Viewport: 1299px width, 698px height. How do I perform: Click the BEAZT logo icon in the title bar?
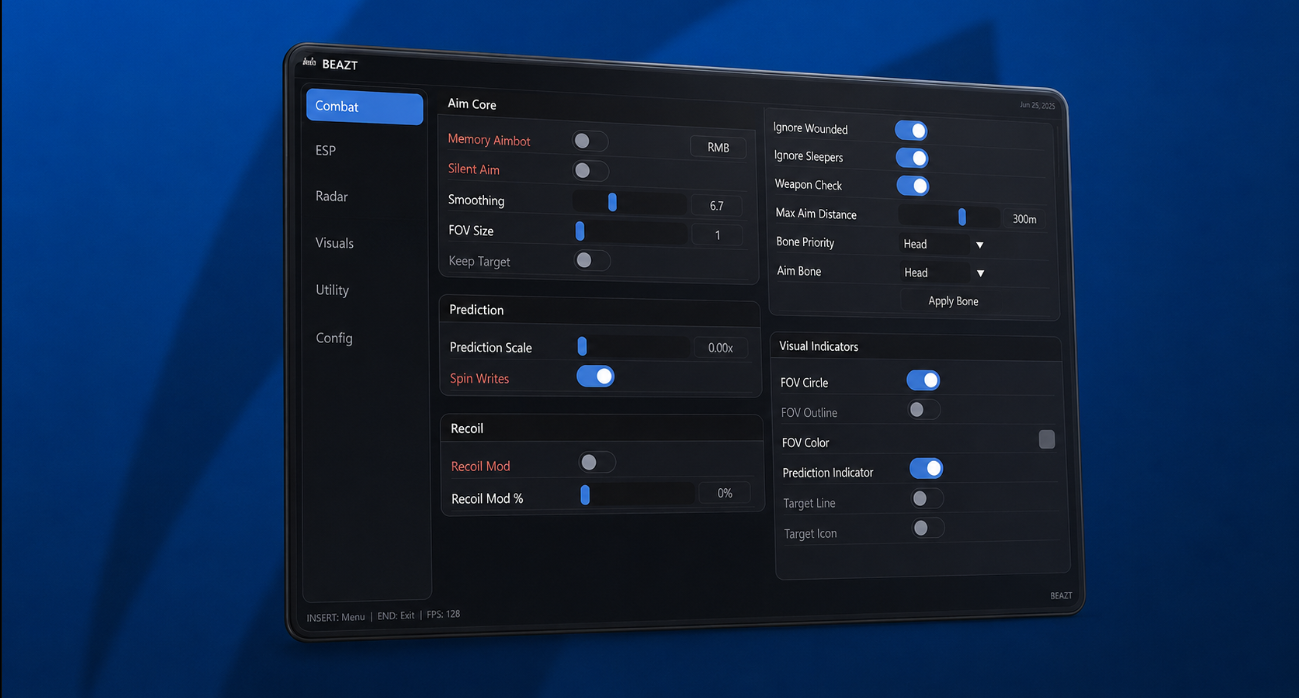coord(309,63)
